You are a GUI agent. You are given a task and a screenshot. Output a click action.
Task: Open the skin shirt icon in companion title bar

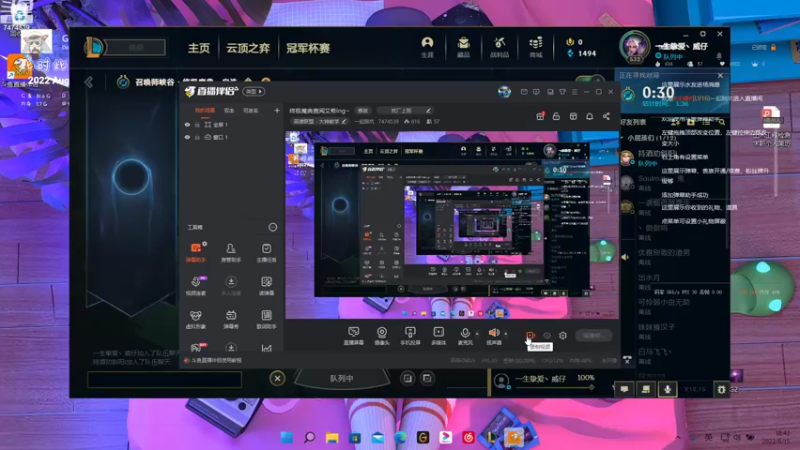point(562,92)
